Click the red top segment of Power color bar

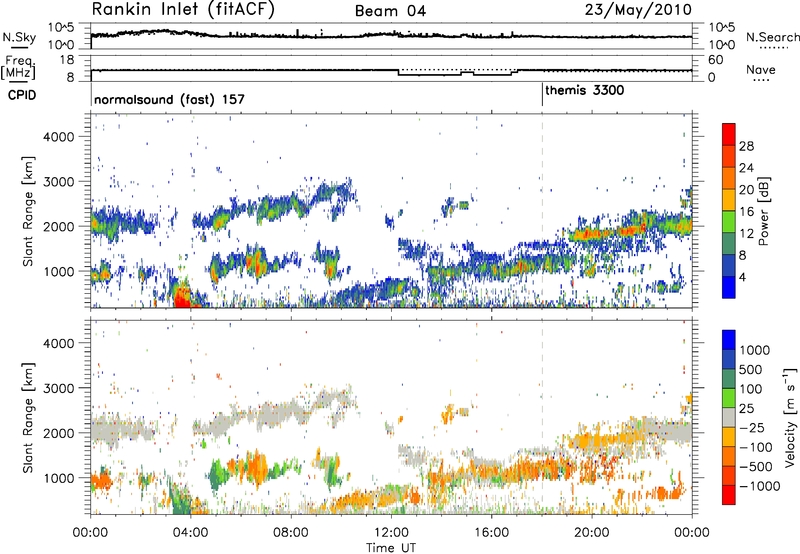click(729, 134)
